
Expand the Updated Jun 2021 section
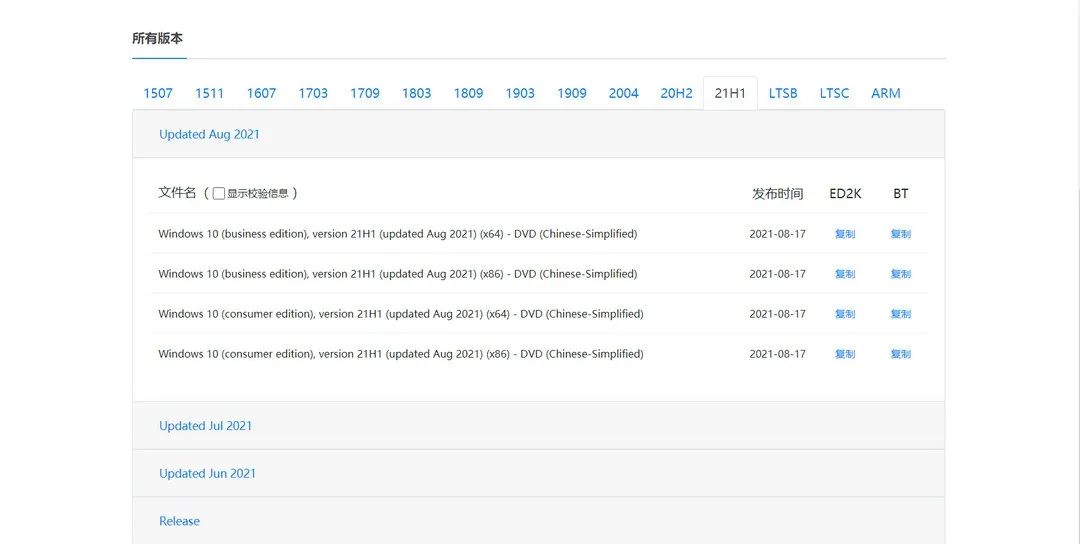[207, 473]
